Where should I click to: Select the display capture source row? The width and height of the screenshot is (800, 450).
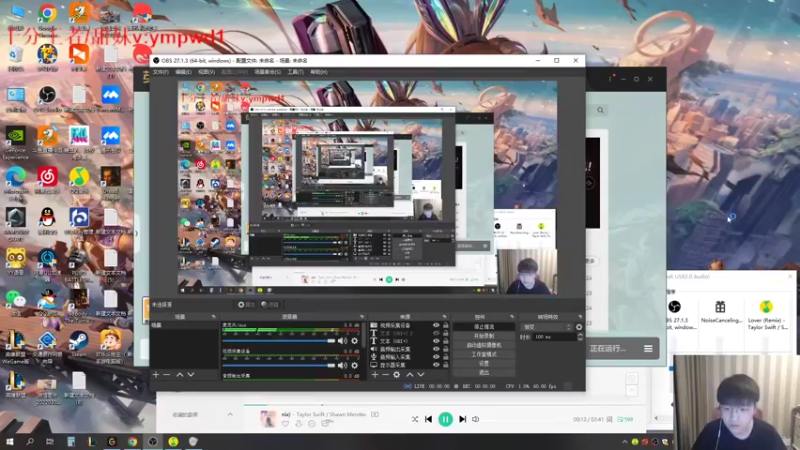[x=409, y=365]
